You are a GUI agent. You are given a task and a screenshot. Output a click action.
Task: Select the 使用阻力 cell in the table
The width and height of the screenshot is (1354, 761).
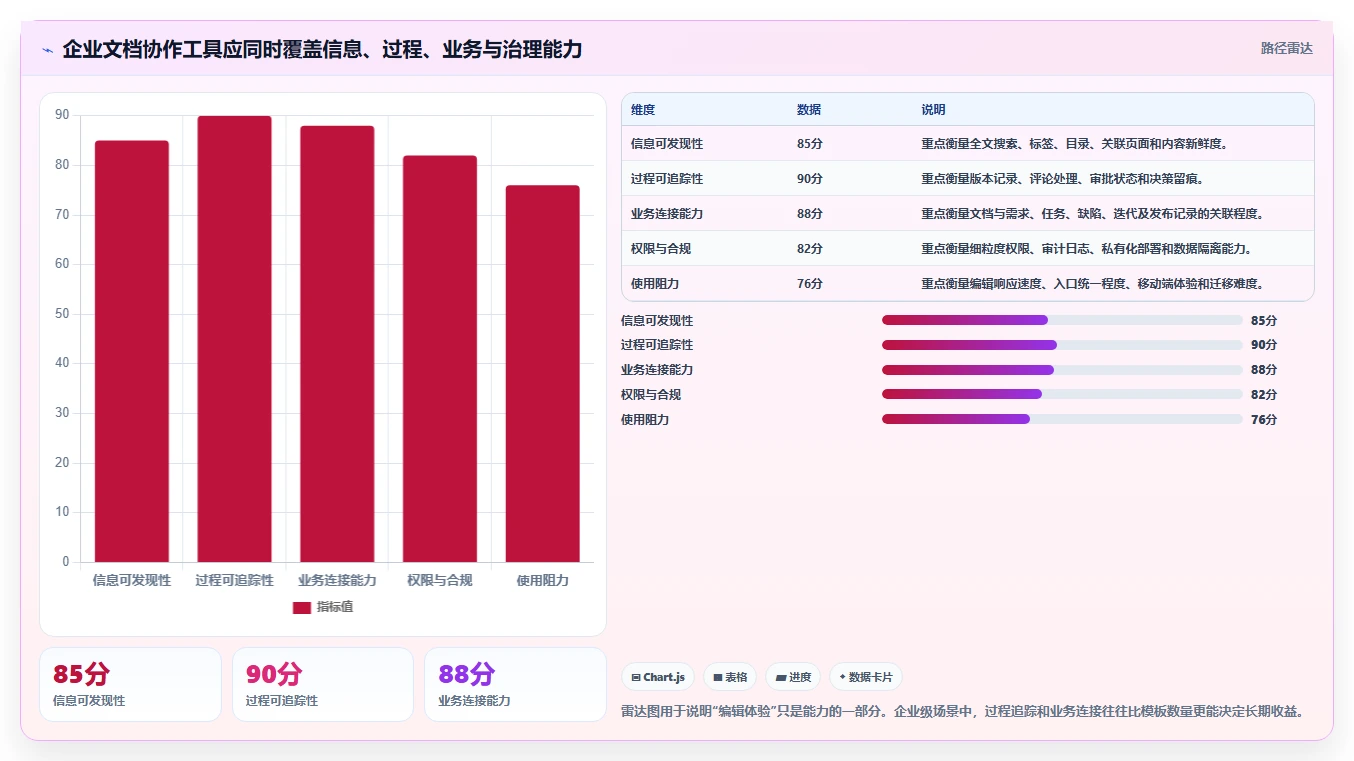pos(655,284)
